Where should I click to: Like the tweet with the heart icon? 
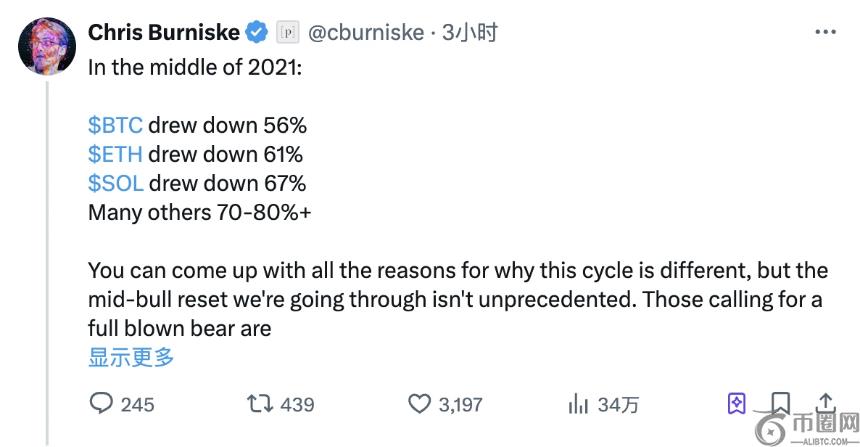point(419,403)
